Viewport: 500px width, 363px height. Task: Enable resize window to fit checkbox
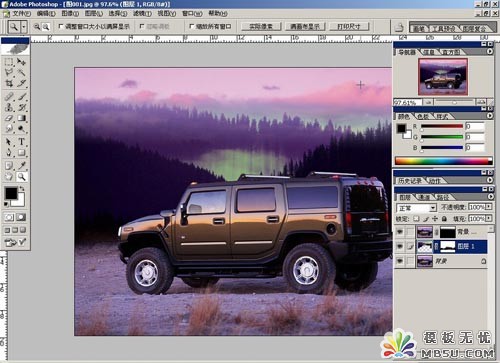click(x=60, y=26)
